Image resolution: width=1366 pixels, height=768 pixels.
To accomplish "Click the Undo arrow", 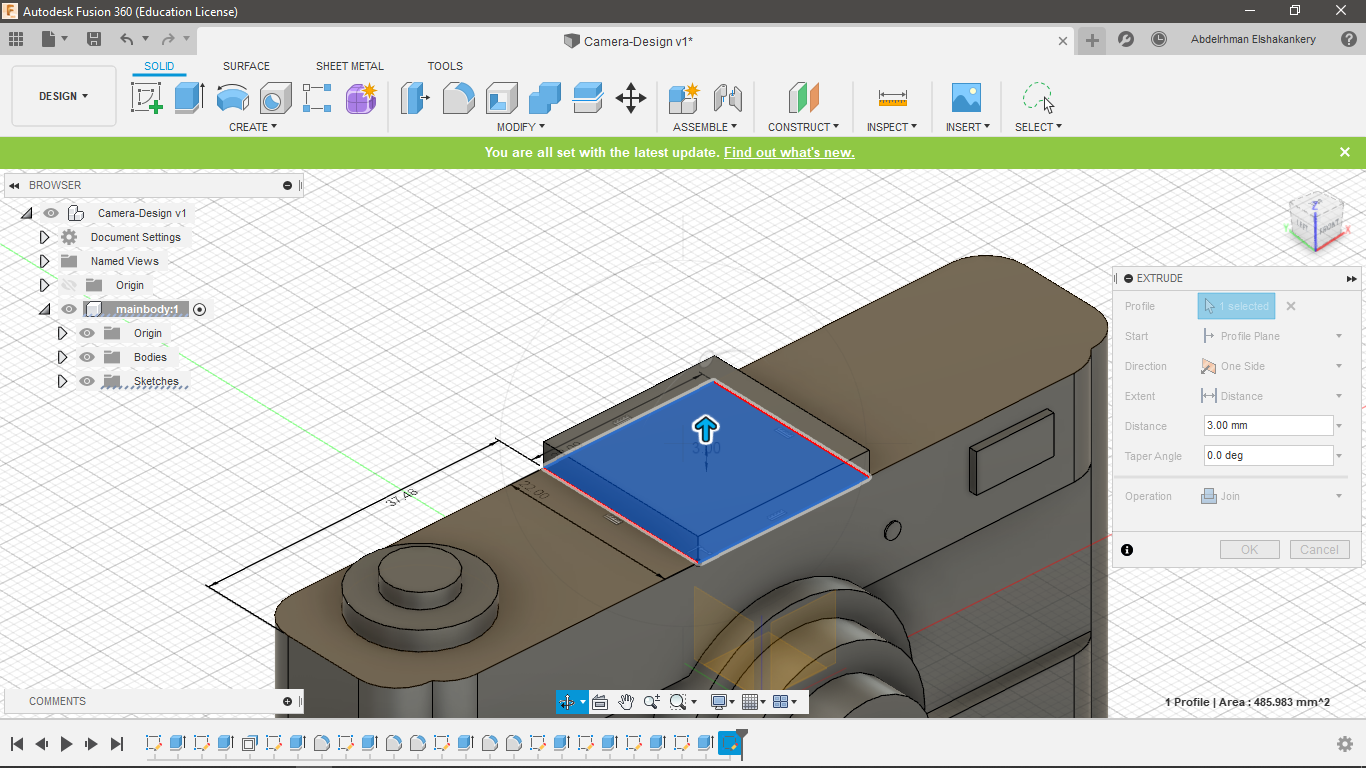I will tap(126, 39).
